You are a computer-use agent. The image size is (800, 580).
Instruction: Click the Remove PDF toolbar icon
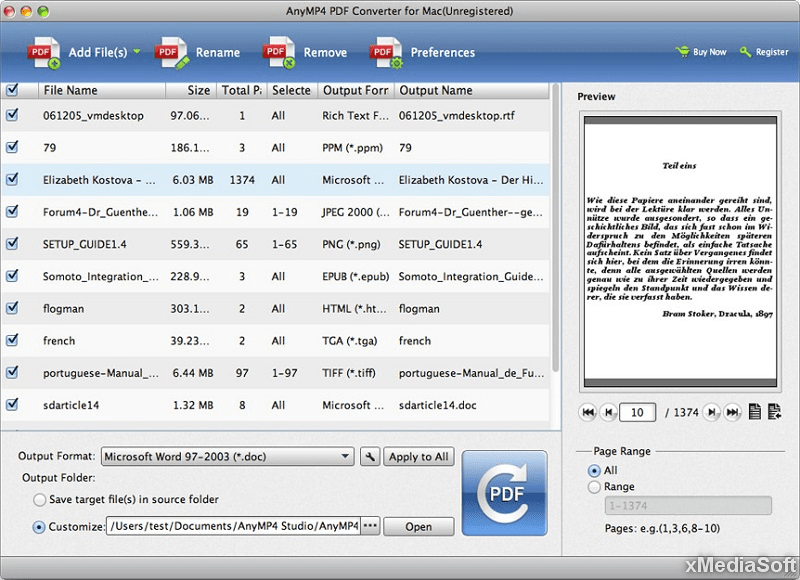(x=280, y=53)
